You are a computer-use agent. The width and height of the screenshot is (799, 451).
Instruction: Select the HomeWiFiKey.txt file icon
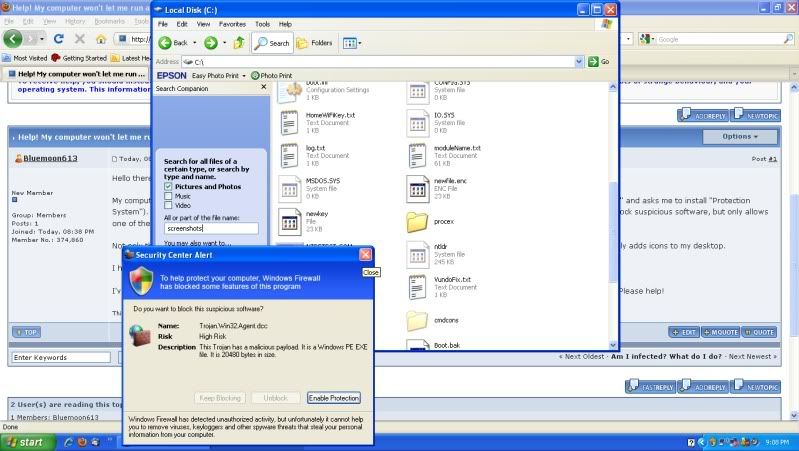[289, 123]
